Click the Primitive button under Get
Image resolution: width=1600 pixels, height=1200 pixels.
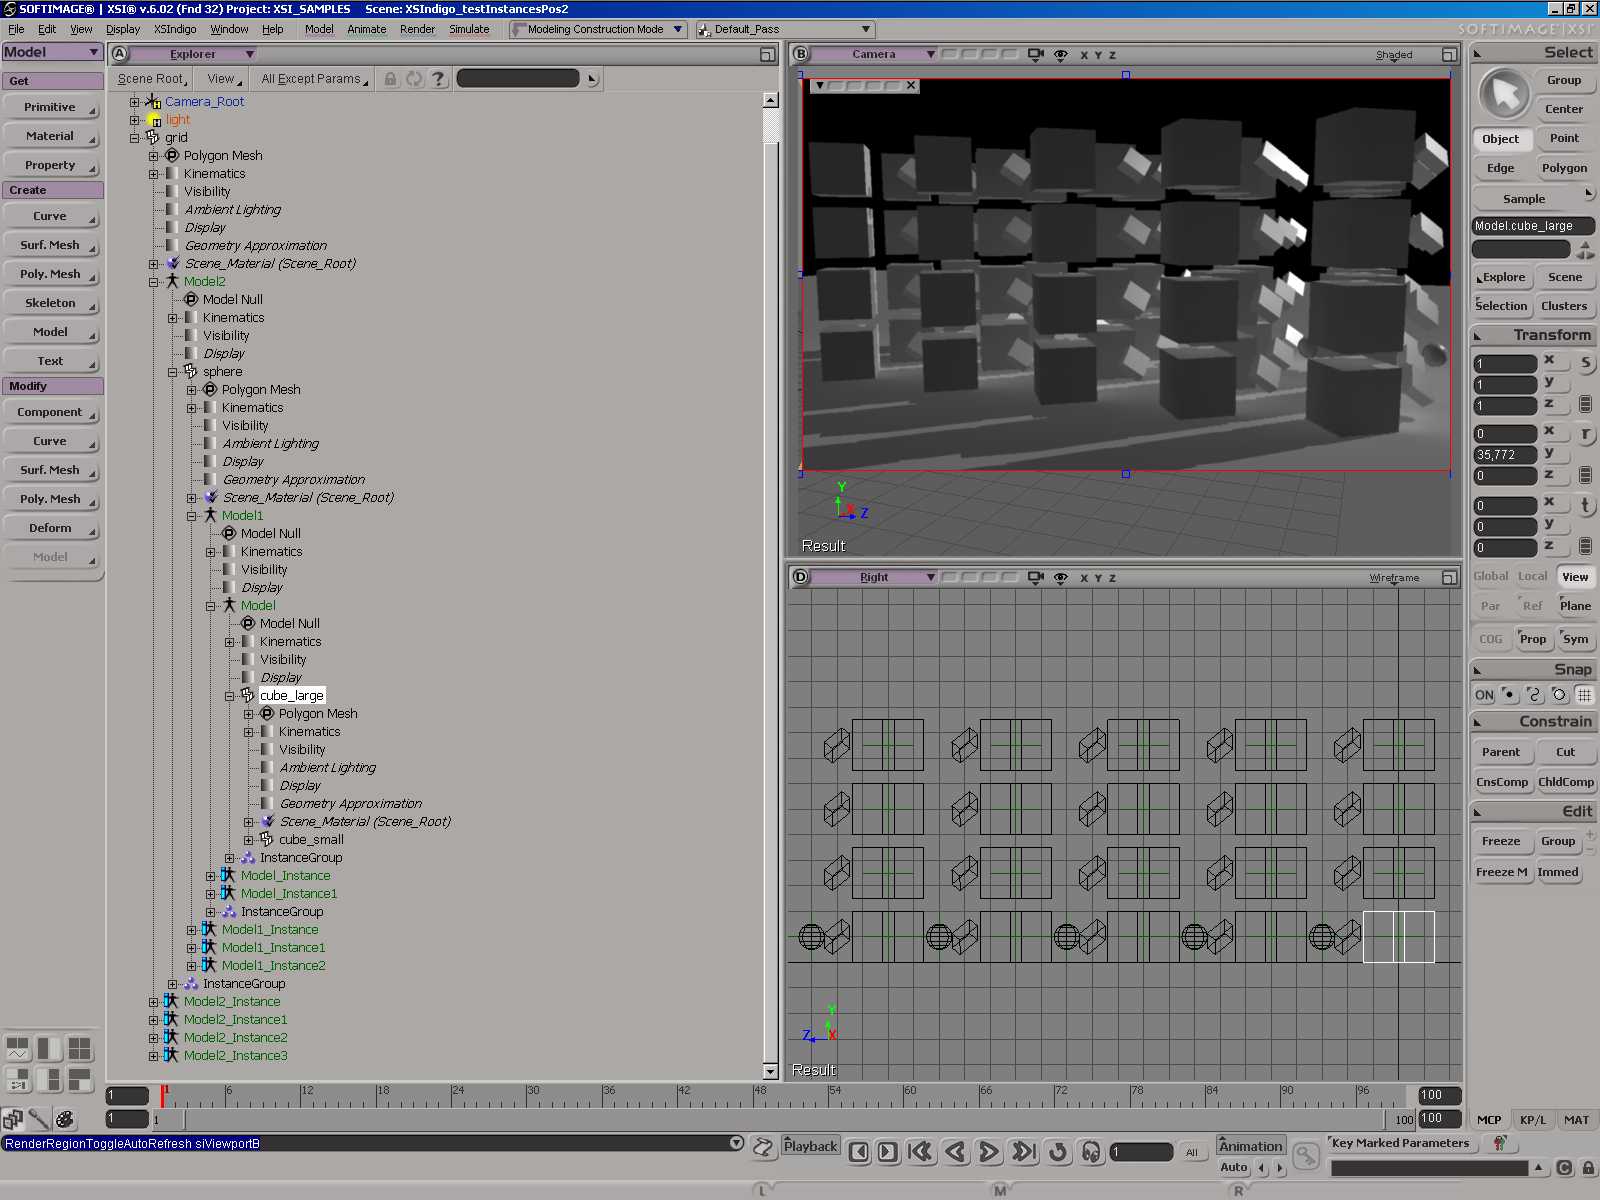[50, 107]
